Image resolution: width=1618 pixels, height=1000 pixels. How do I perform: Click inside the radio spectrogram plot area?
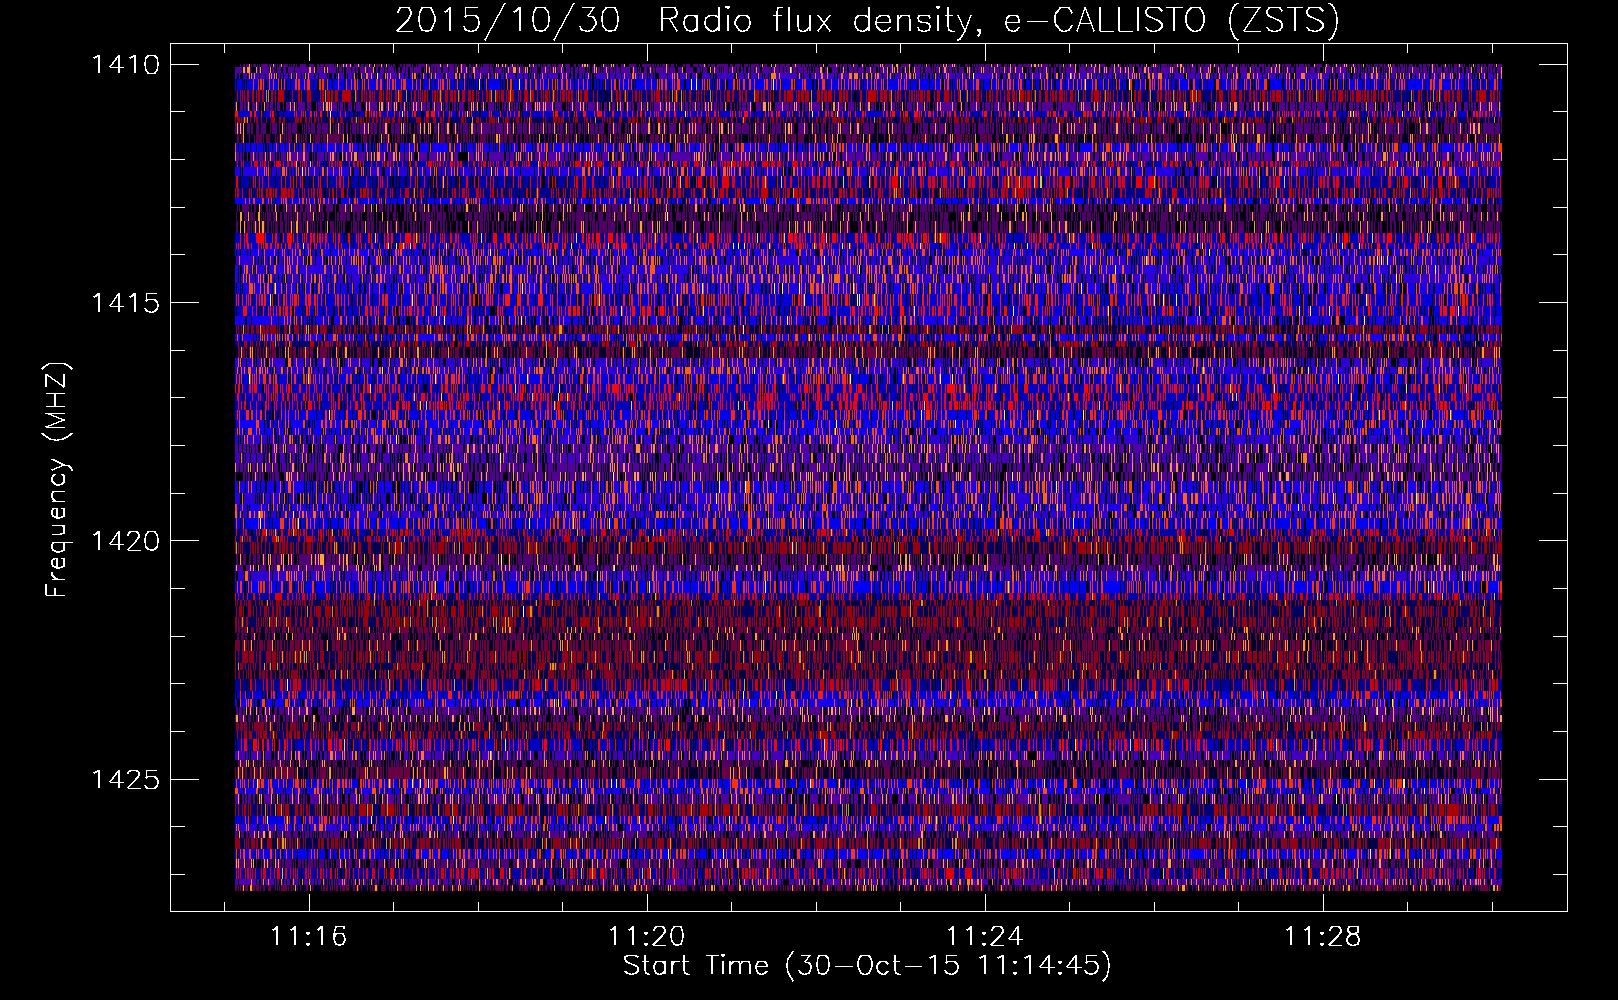click(x=868, y=477)
